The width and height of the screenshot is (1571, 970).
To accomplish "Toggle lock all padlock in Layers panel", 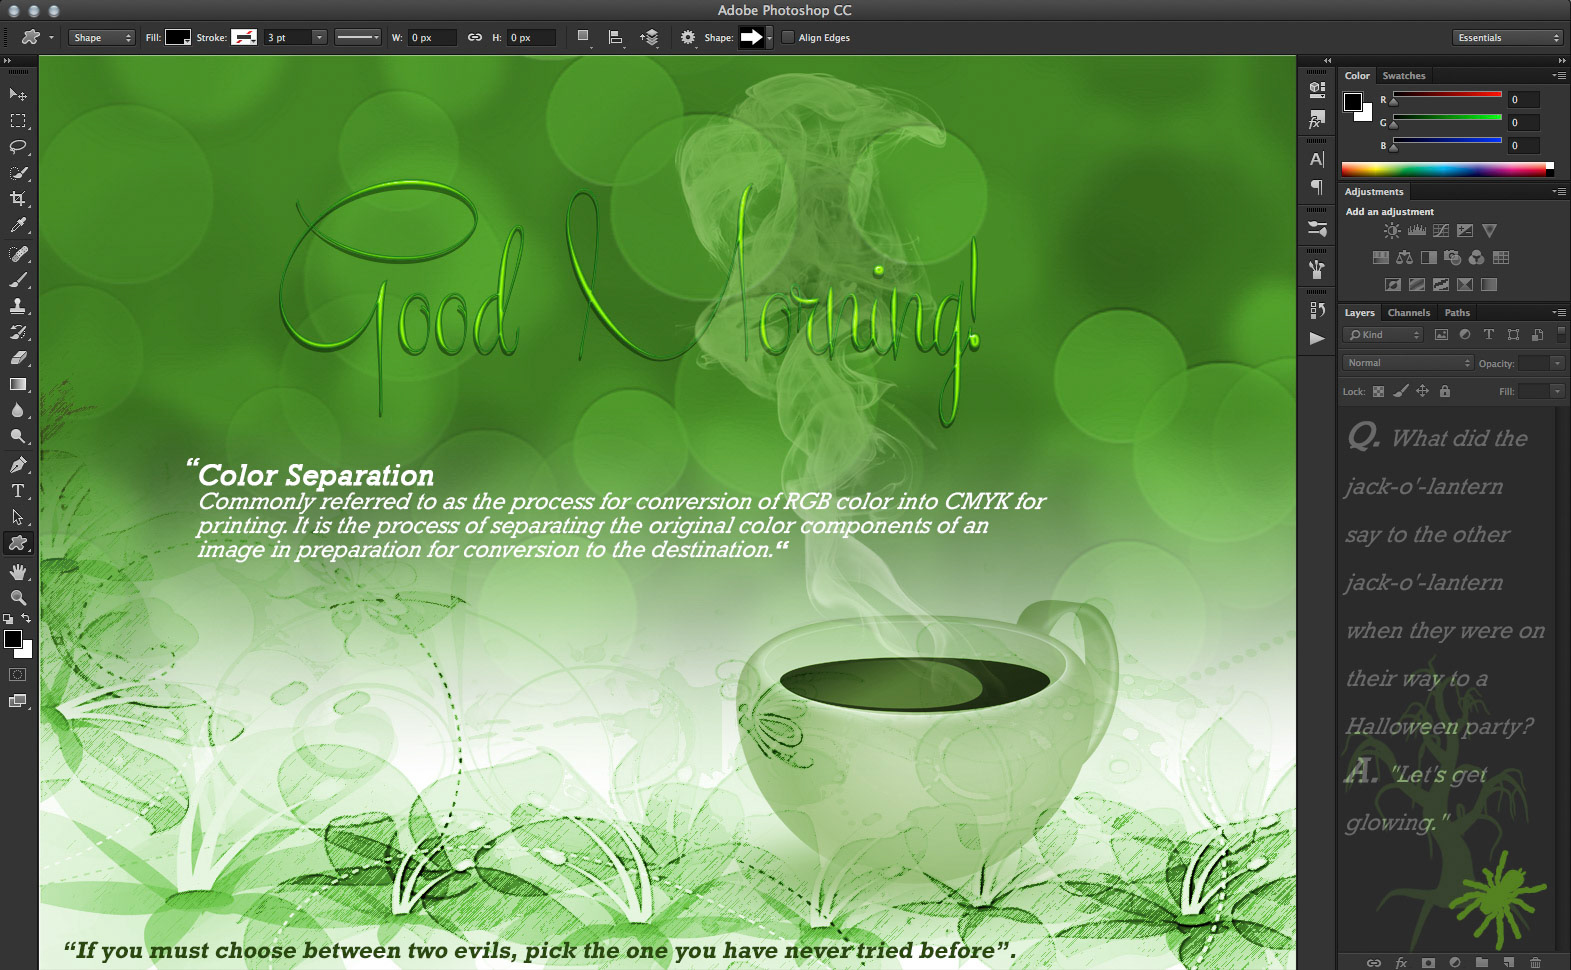I will point(1444,391).
